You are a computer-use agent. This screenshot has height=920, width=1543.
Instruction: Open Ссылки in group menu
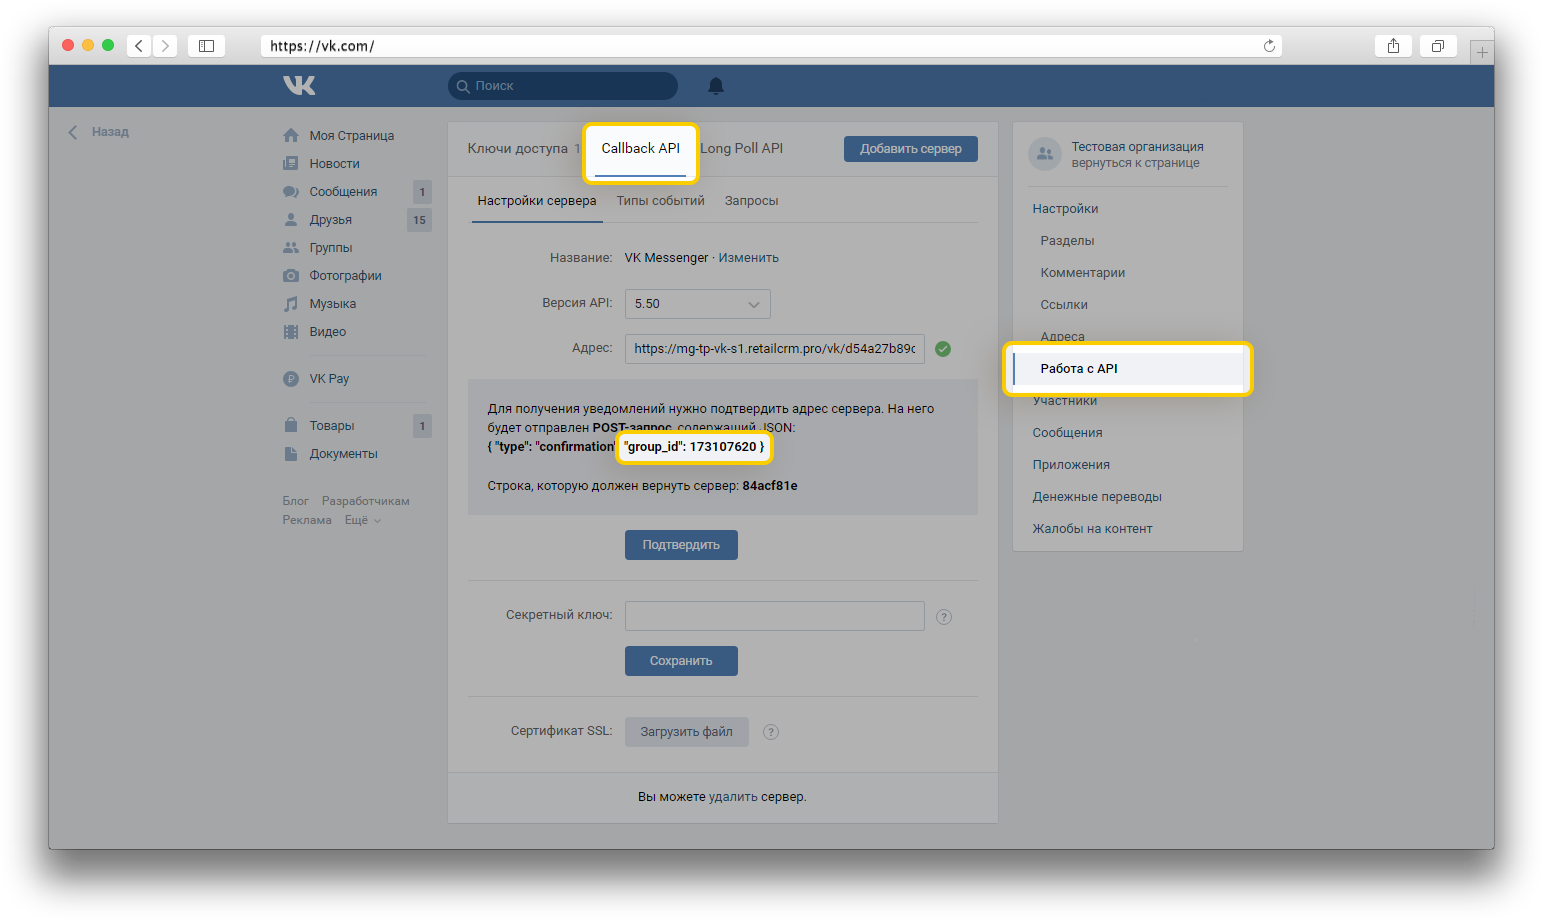pyautogui.click(x=1064, y=305)
